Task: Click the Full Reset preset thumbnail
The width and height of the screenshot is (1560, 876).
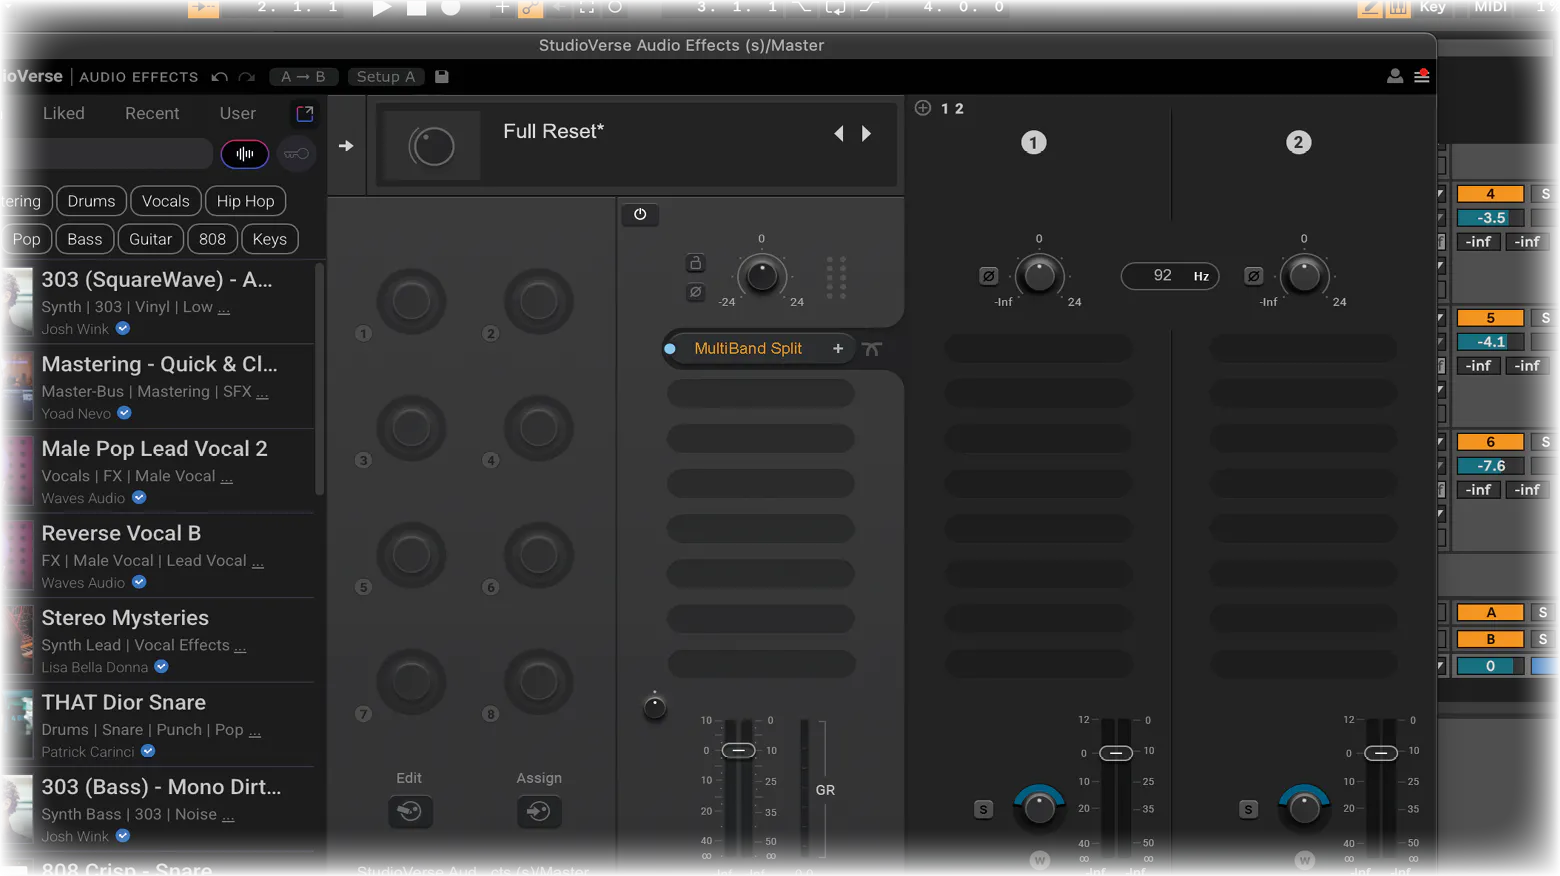Action: tap(432, 147)
